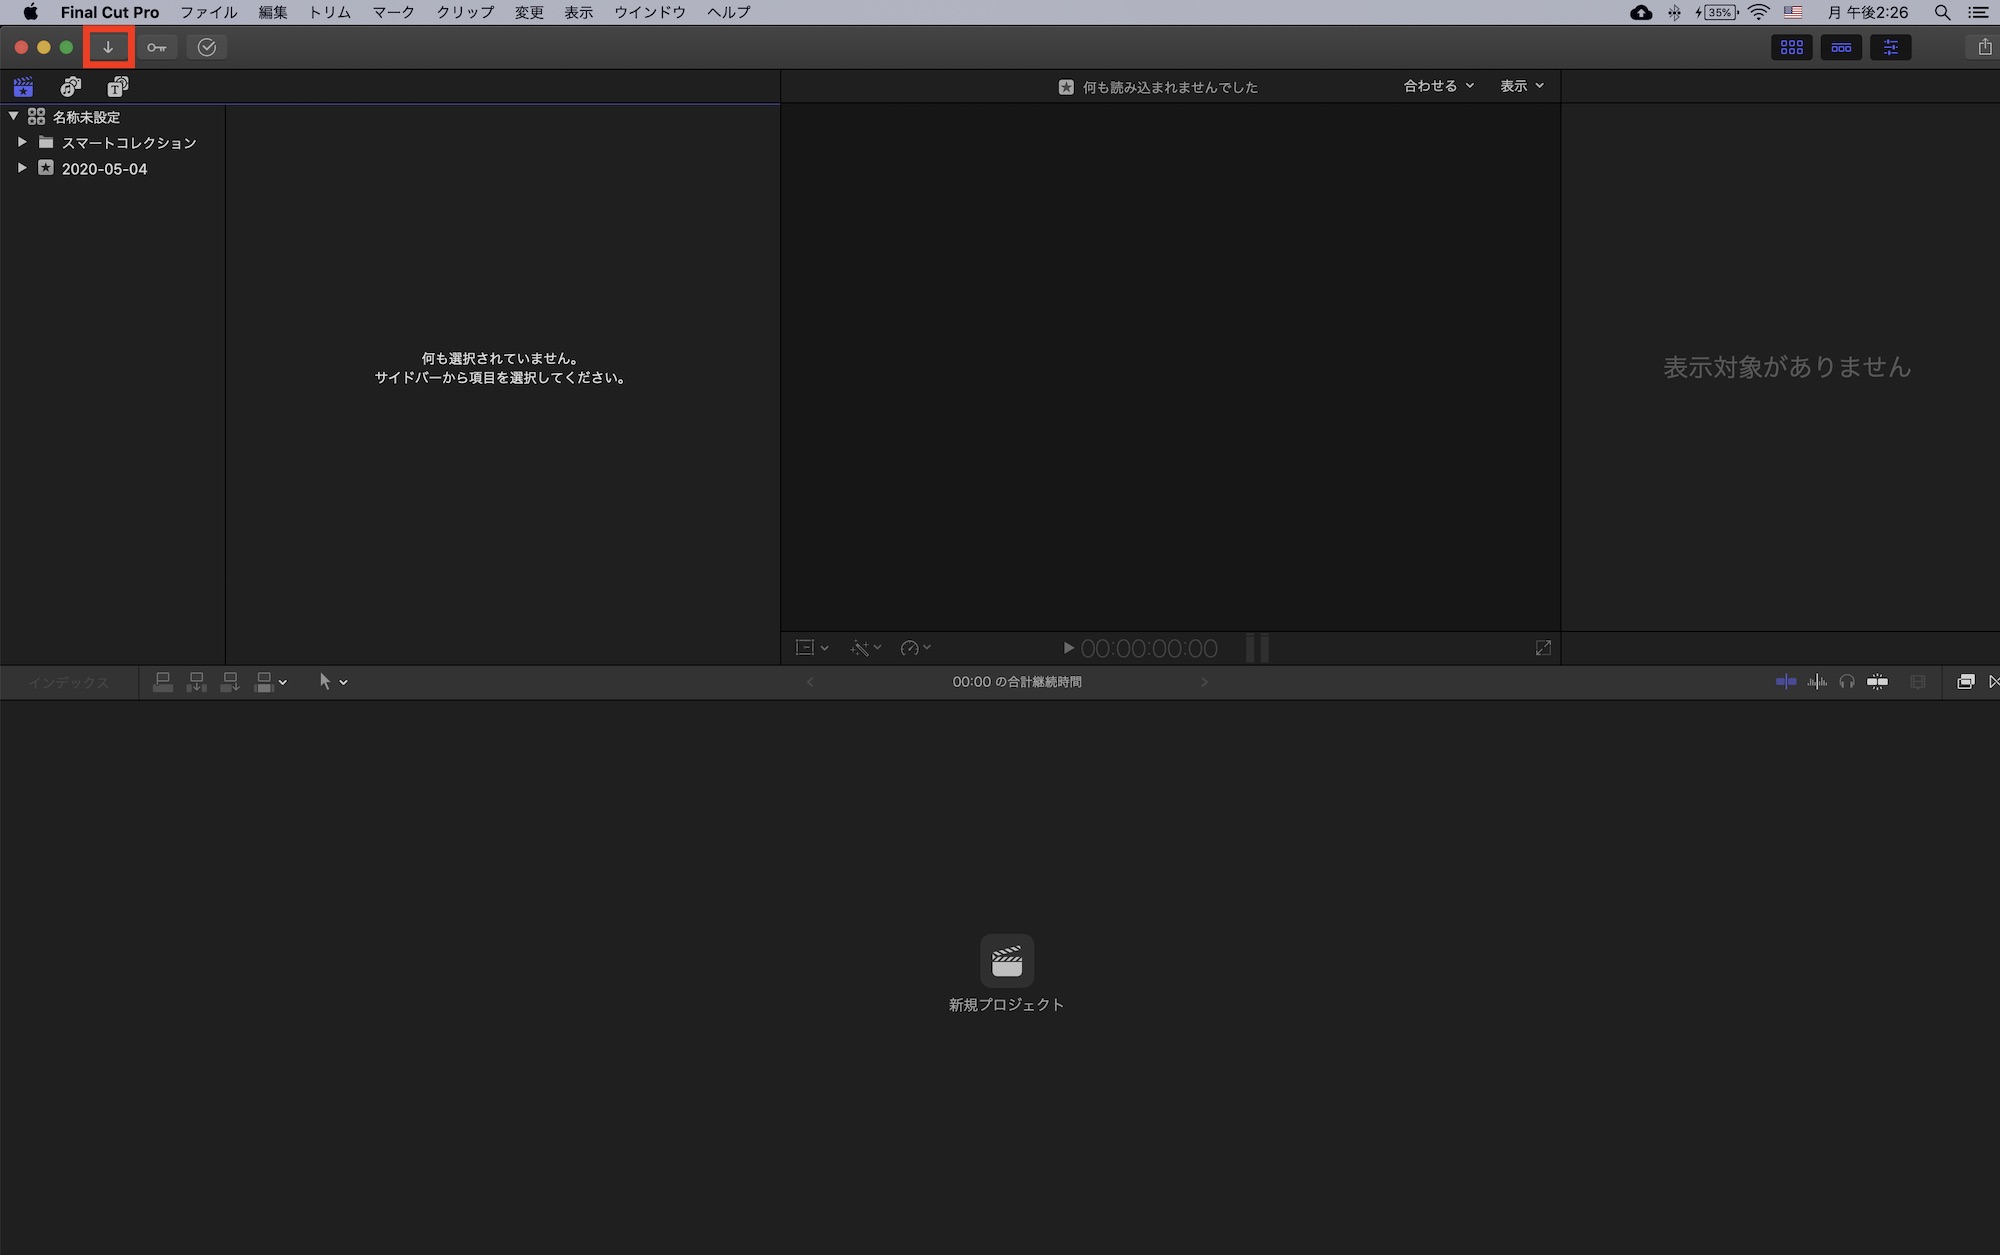Screen dimensions: 2000x1255
Task: Expand the 2020-05-04 event
Action: coord(22,168)
